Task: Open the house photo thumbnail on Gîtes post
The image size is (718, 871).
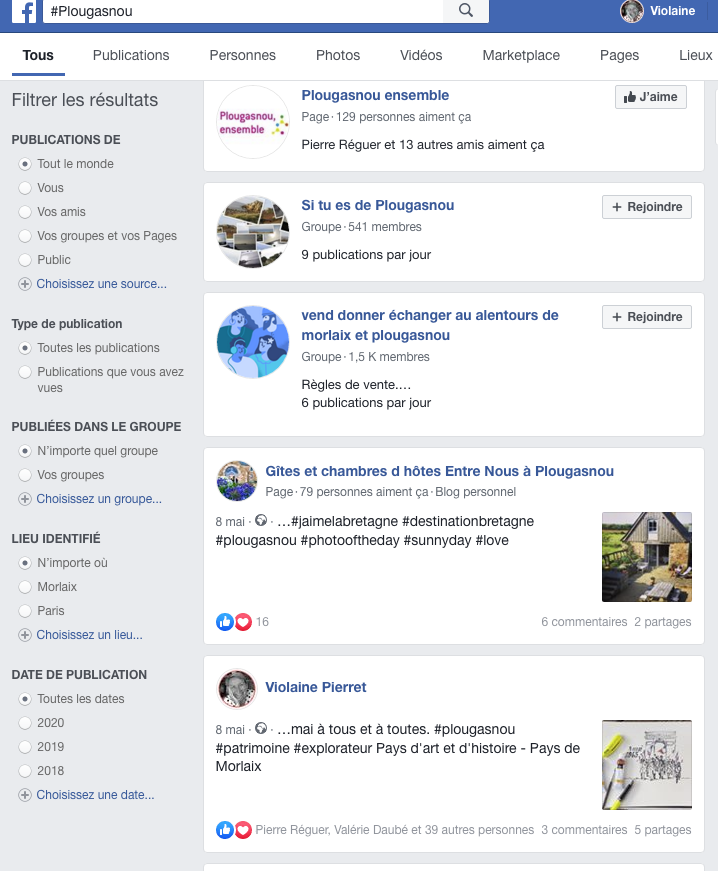Action: point(647,557)
